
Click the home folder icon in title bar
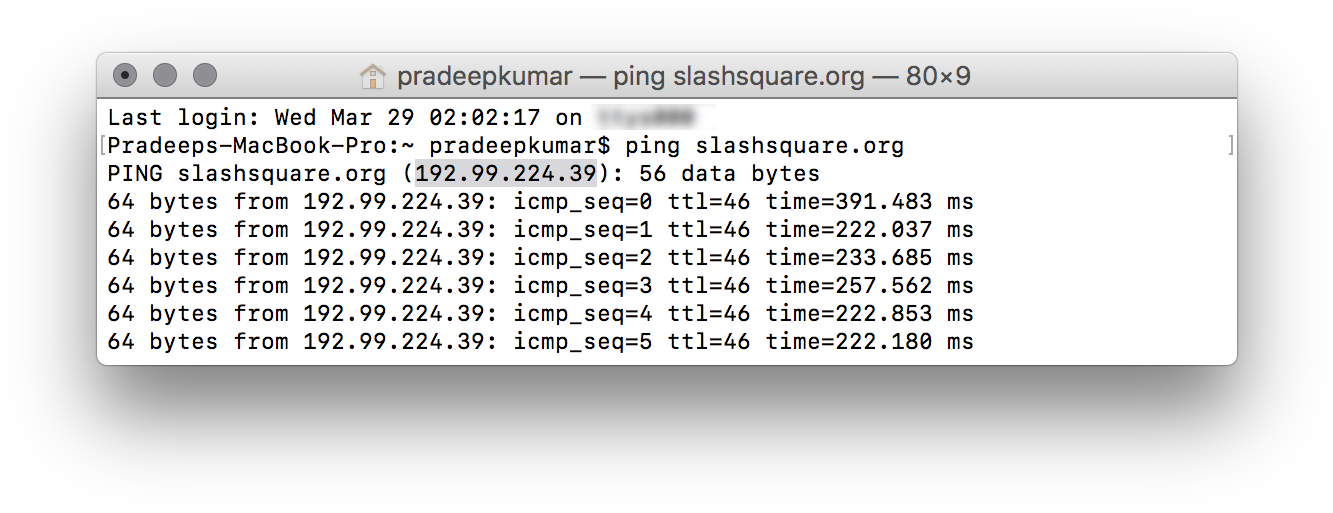(x=373, y=76)
